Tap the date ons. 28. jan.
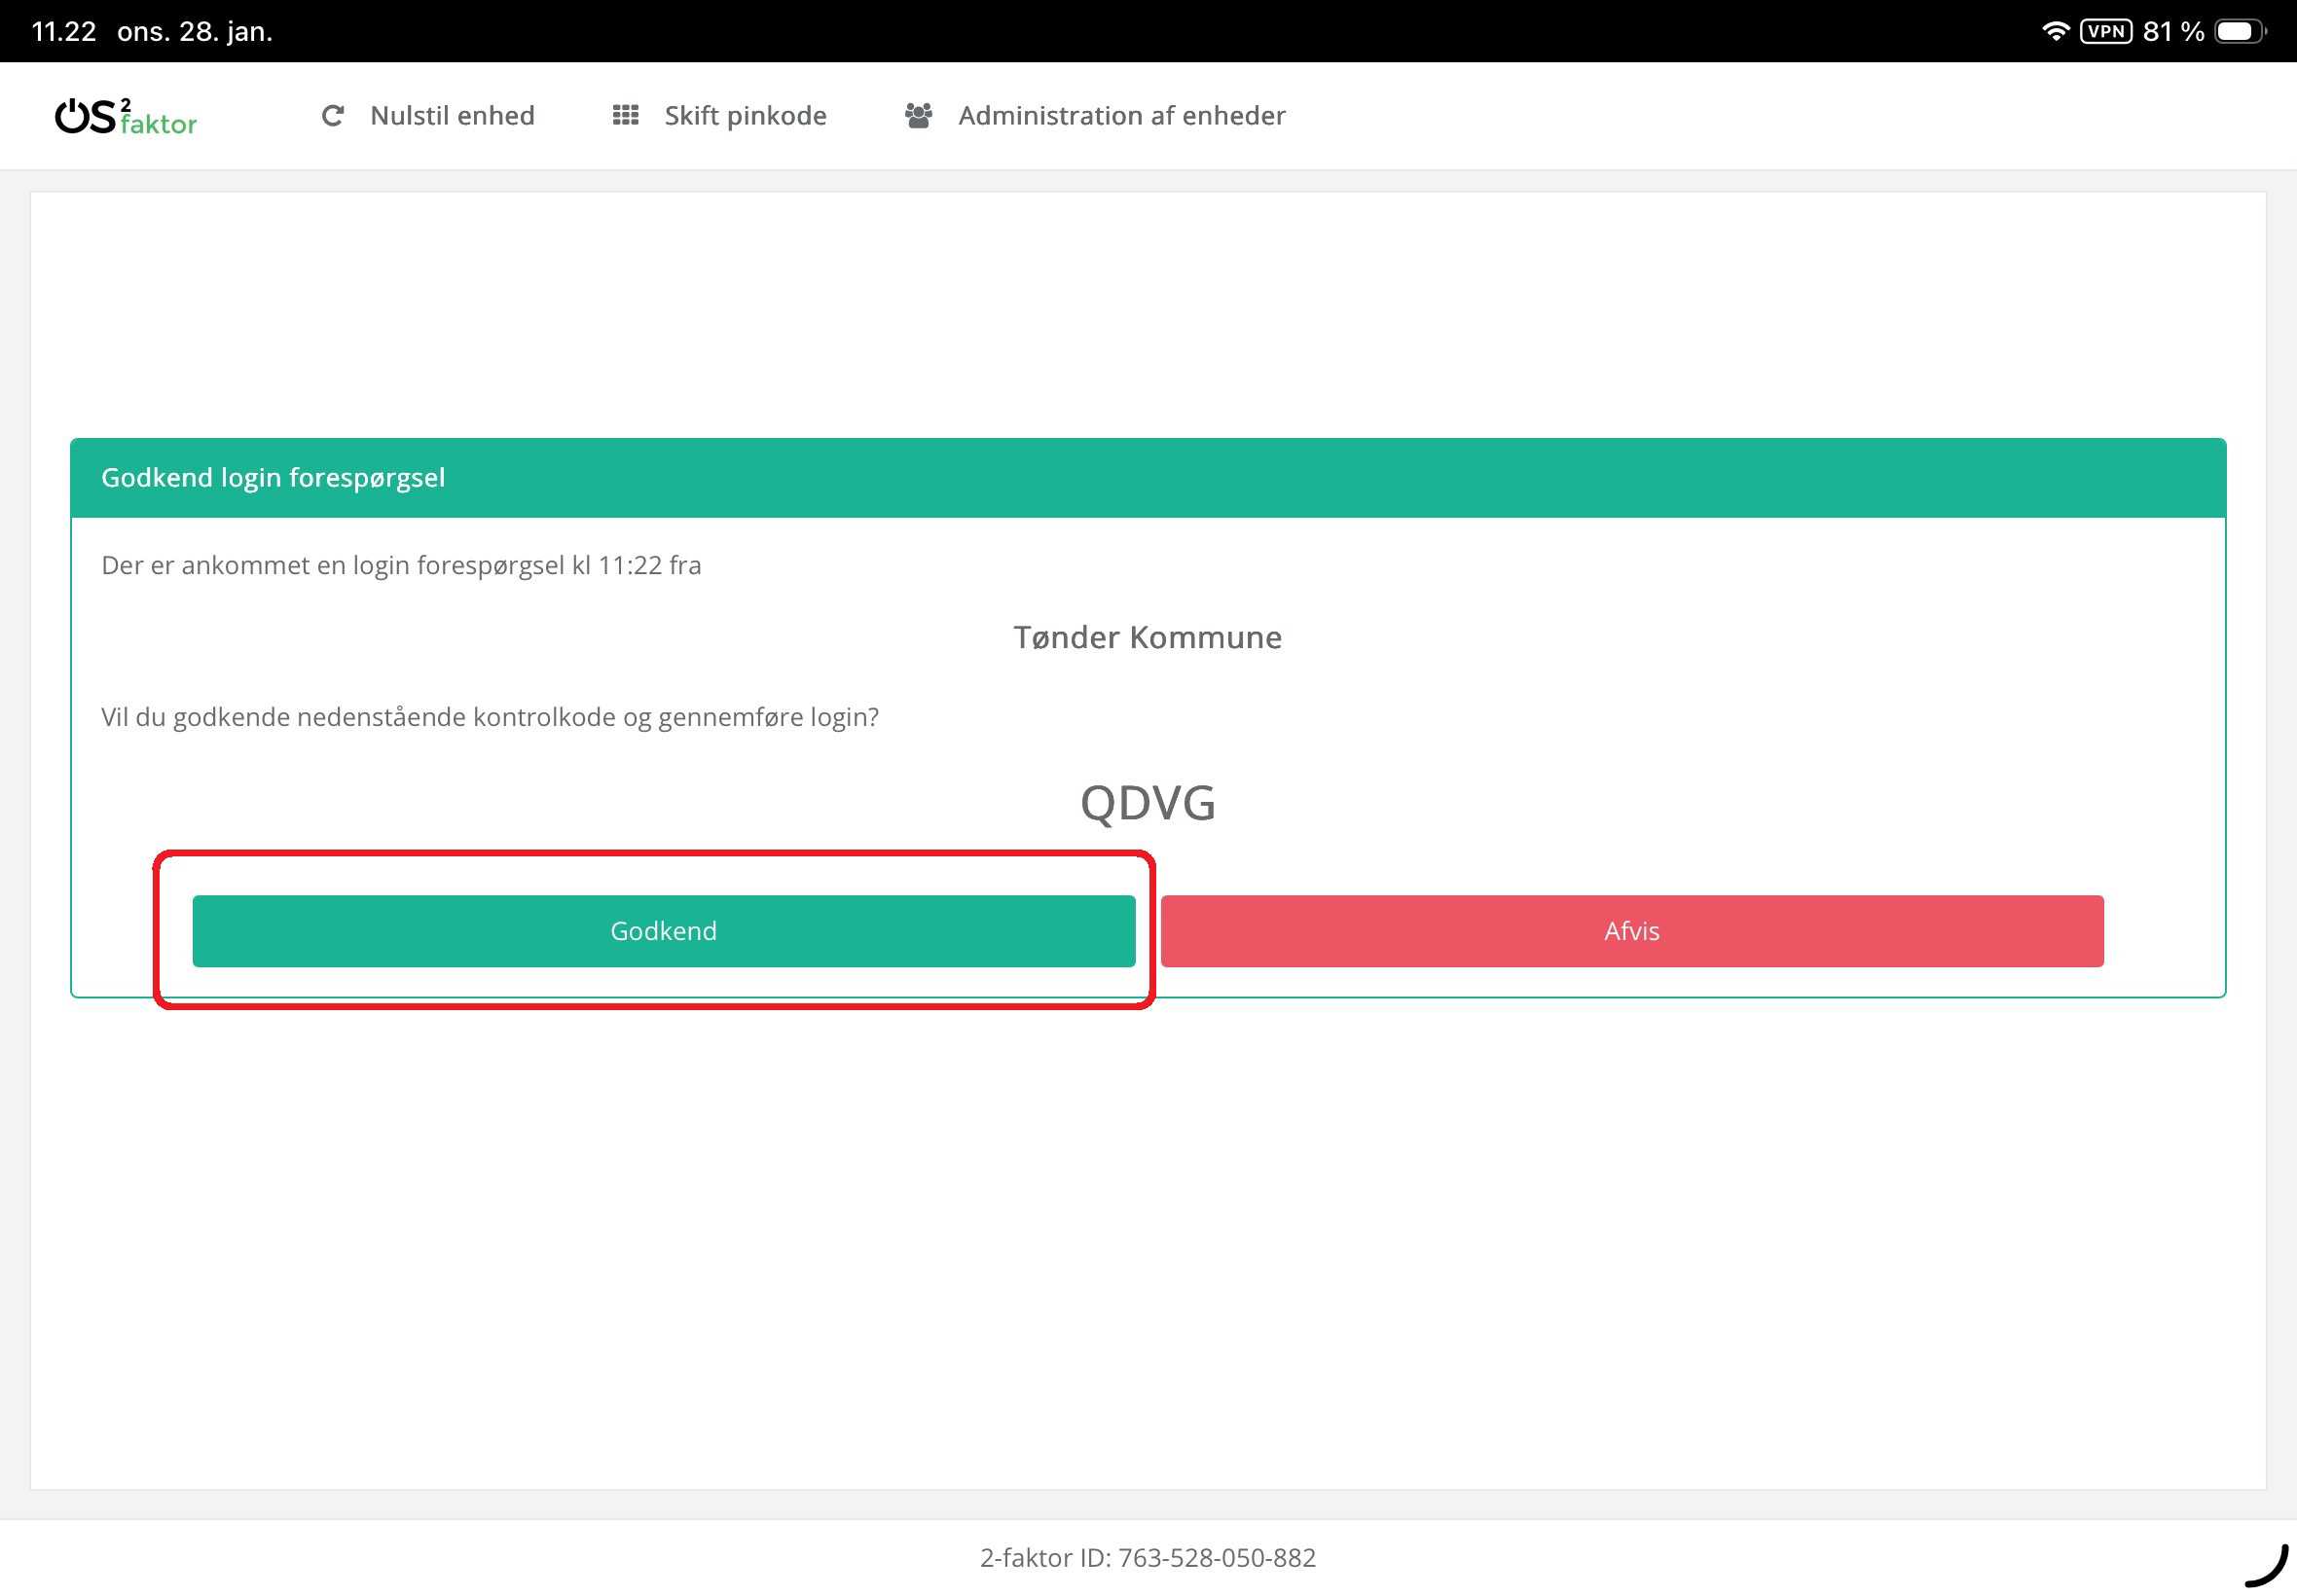 click(x=195, y=31)
